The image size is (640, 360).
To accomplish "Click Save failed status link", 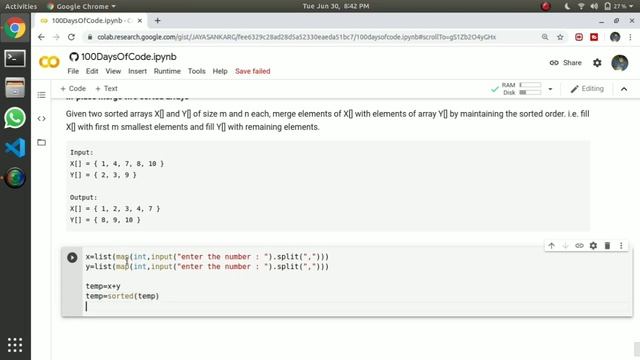I will (253, 71).
